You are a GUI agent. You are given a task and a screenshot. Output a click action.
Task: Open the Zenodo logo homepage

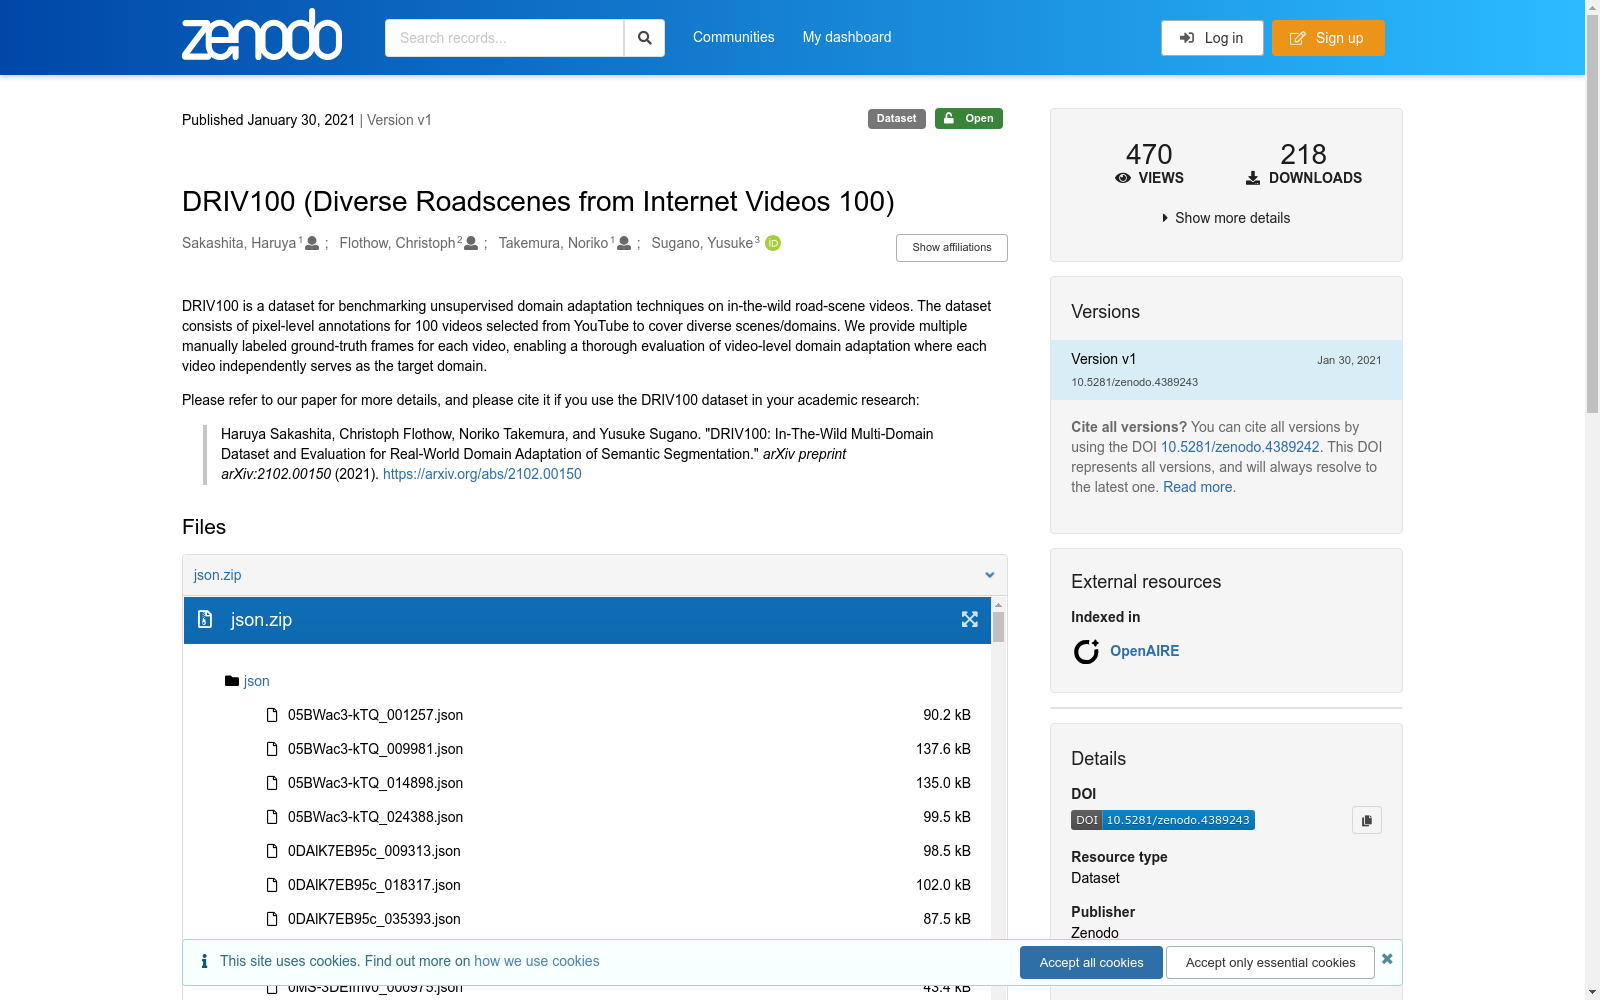[262, 35]
